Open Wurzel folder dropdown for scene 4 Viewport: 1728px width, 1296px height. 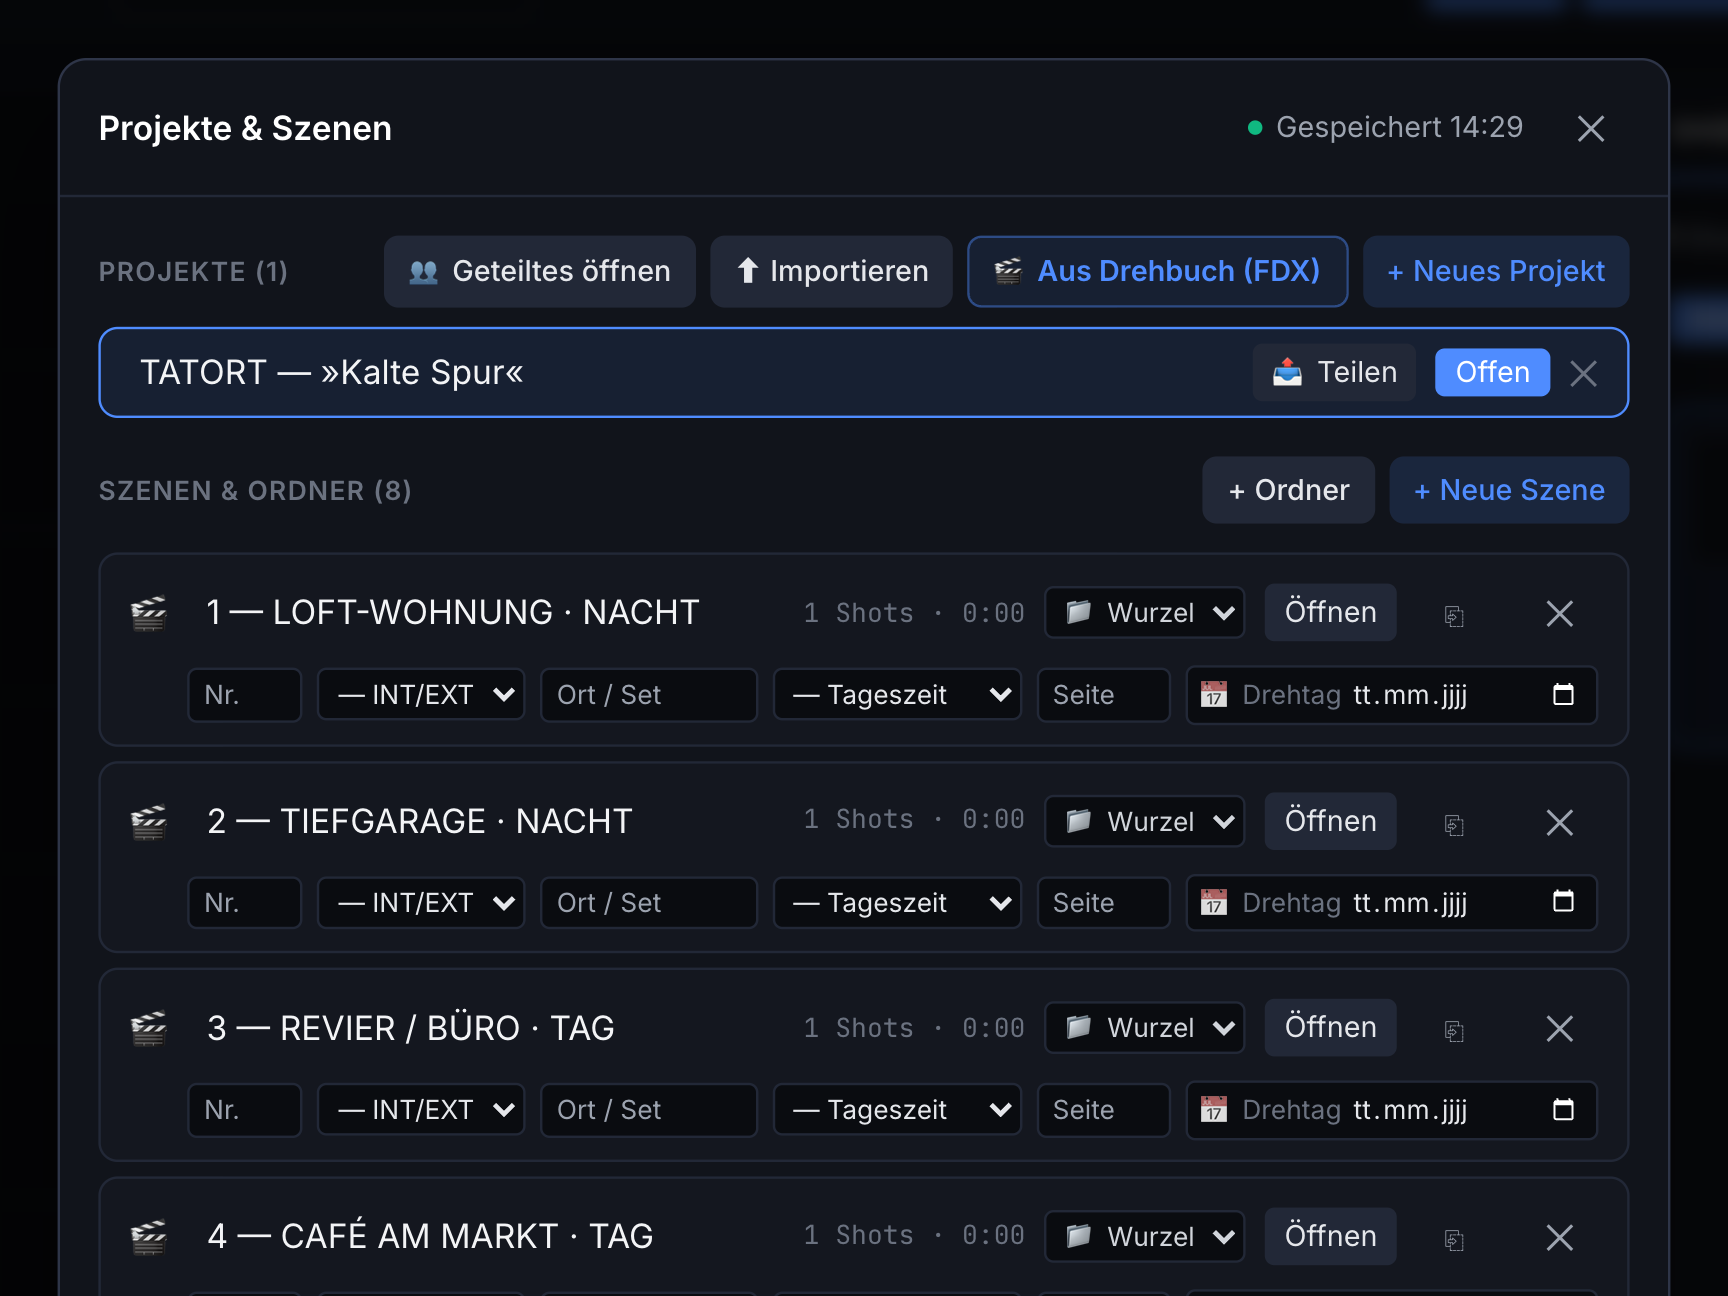coord(1145,1236)
